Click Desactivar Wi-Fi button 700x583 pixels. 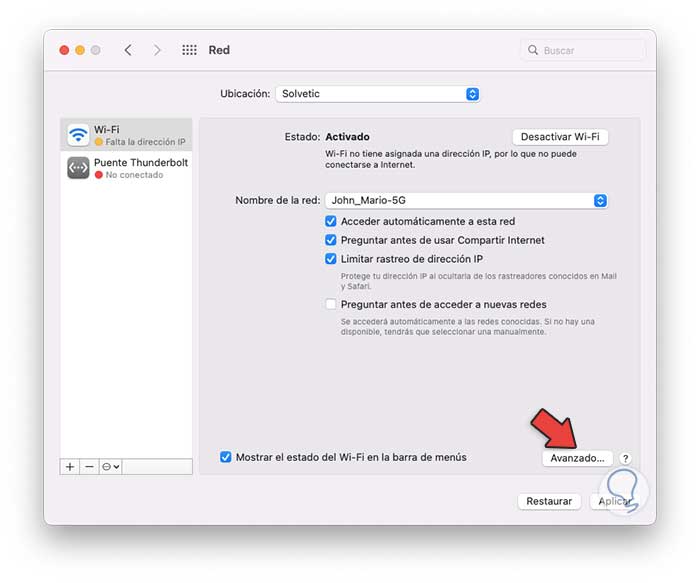[x=560, y=137]
